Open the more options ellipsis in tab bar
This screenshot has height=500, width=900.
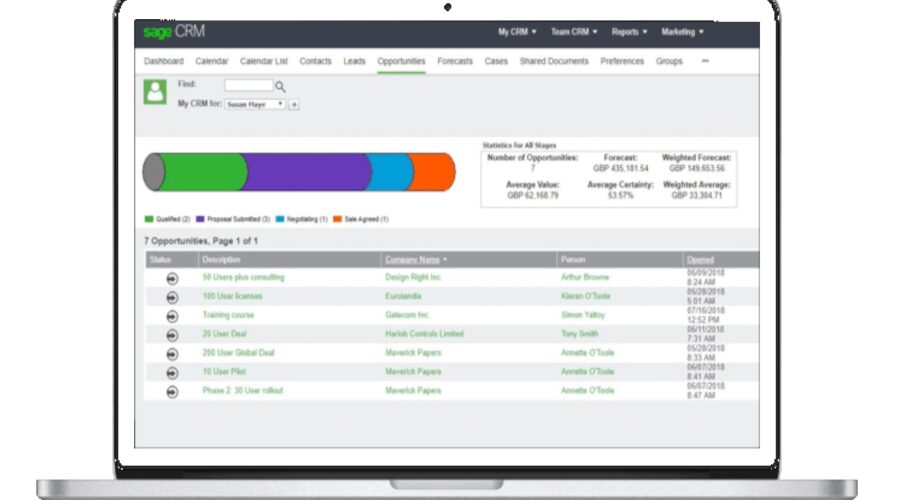[x=705, y=61]
